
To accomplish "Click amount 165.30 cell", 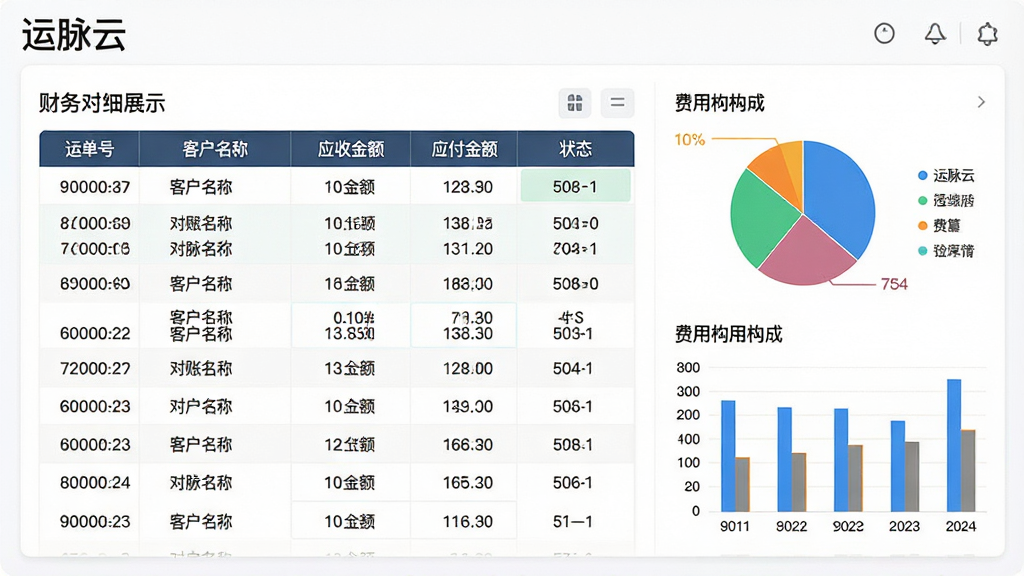I will click(468, 483).
